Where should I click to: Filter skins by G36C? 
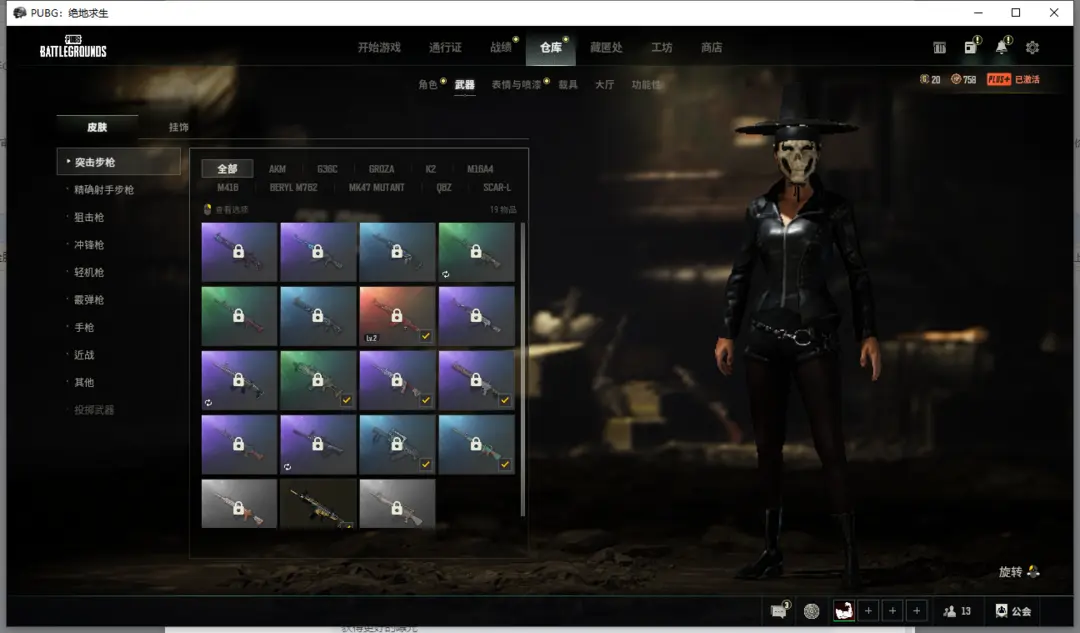327,169
